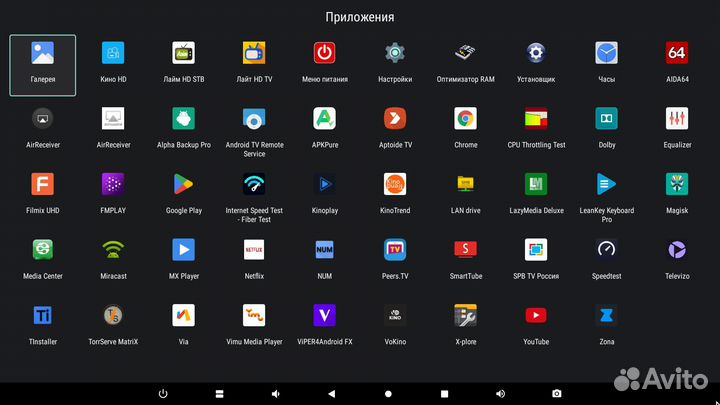Launch the Chrome browser
Viewport: 720px width, 405px height.
465,119
